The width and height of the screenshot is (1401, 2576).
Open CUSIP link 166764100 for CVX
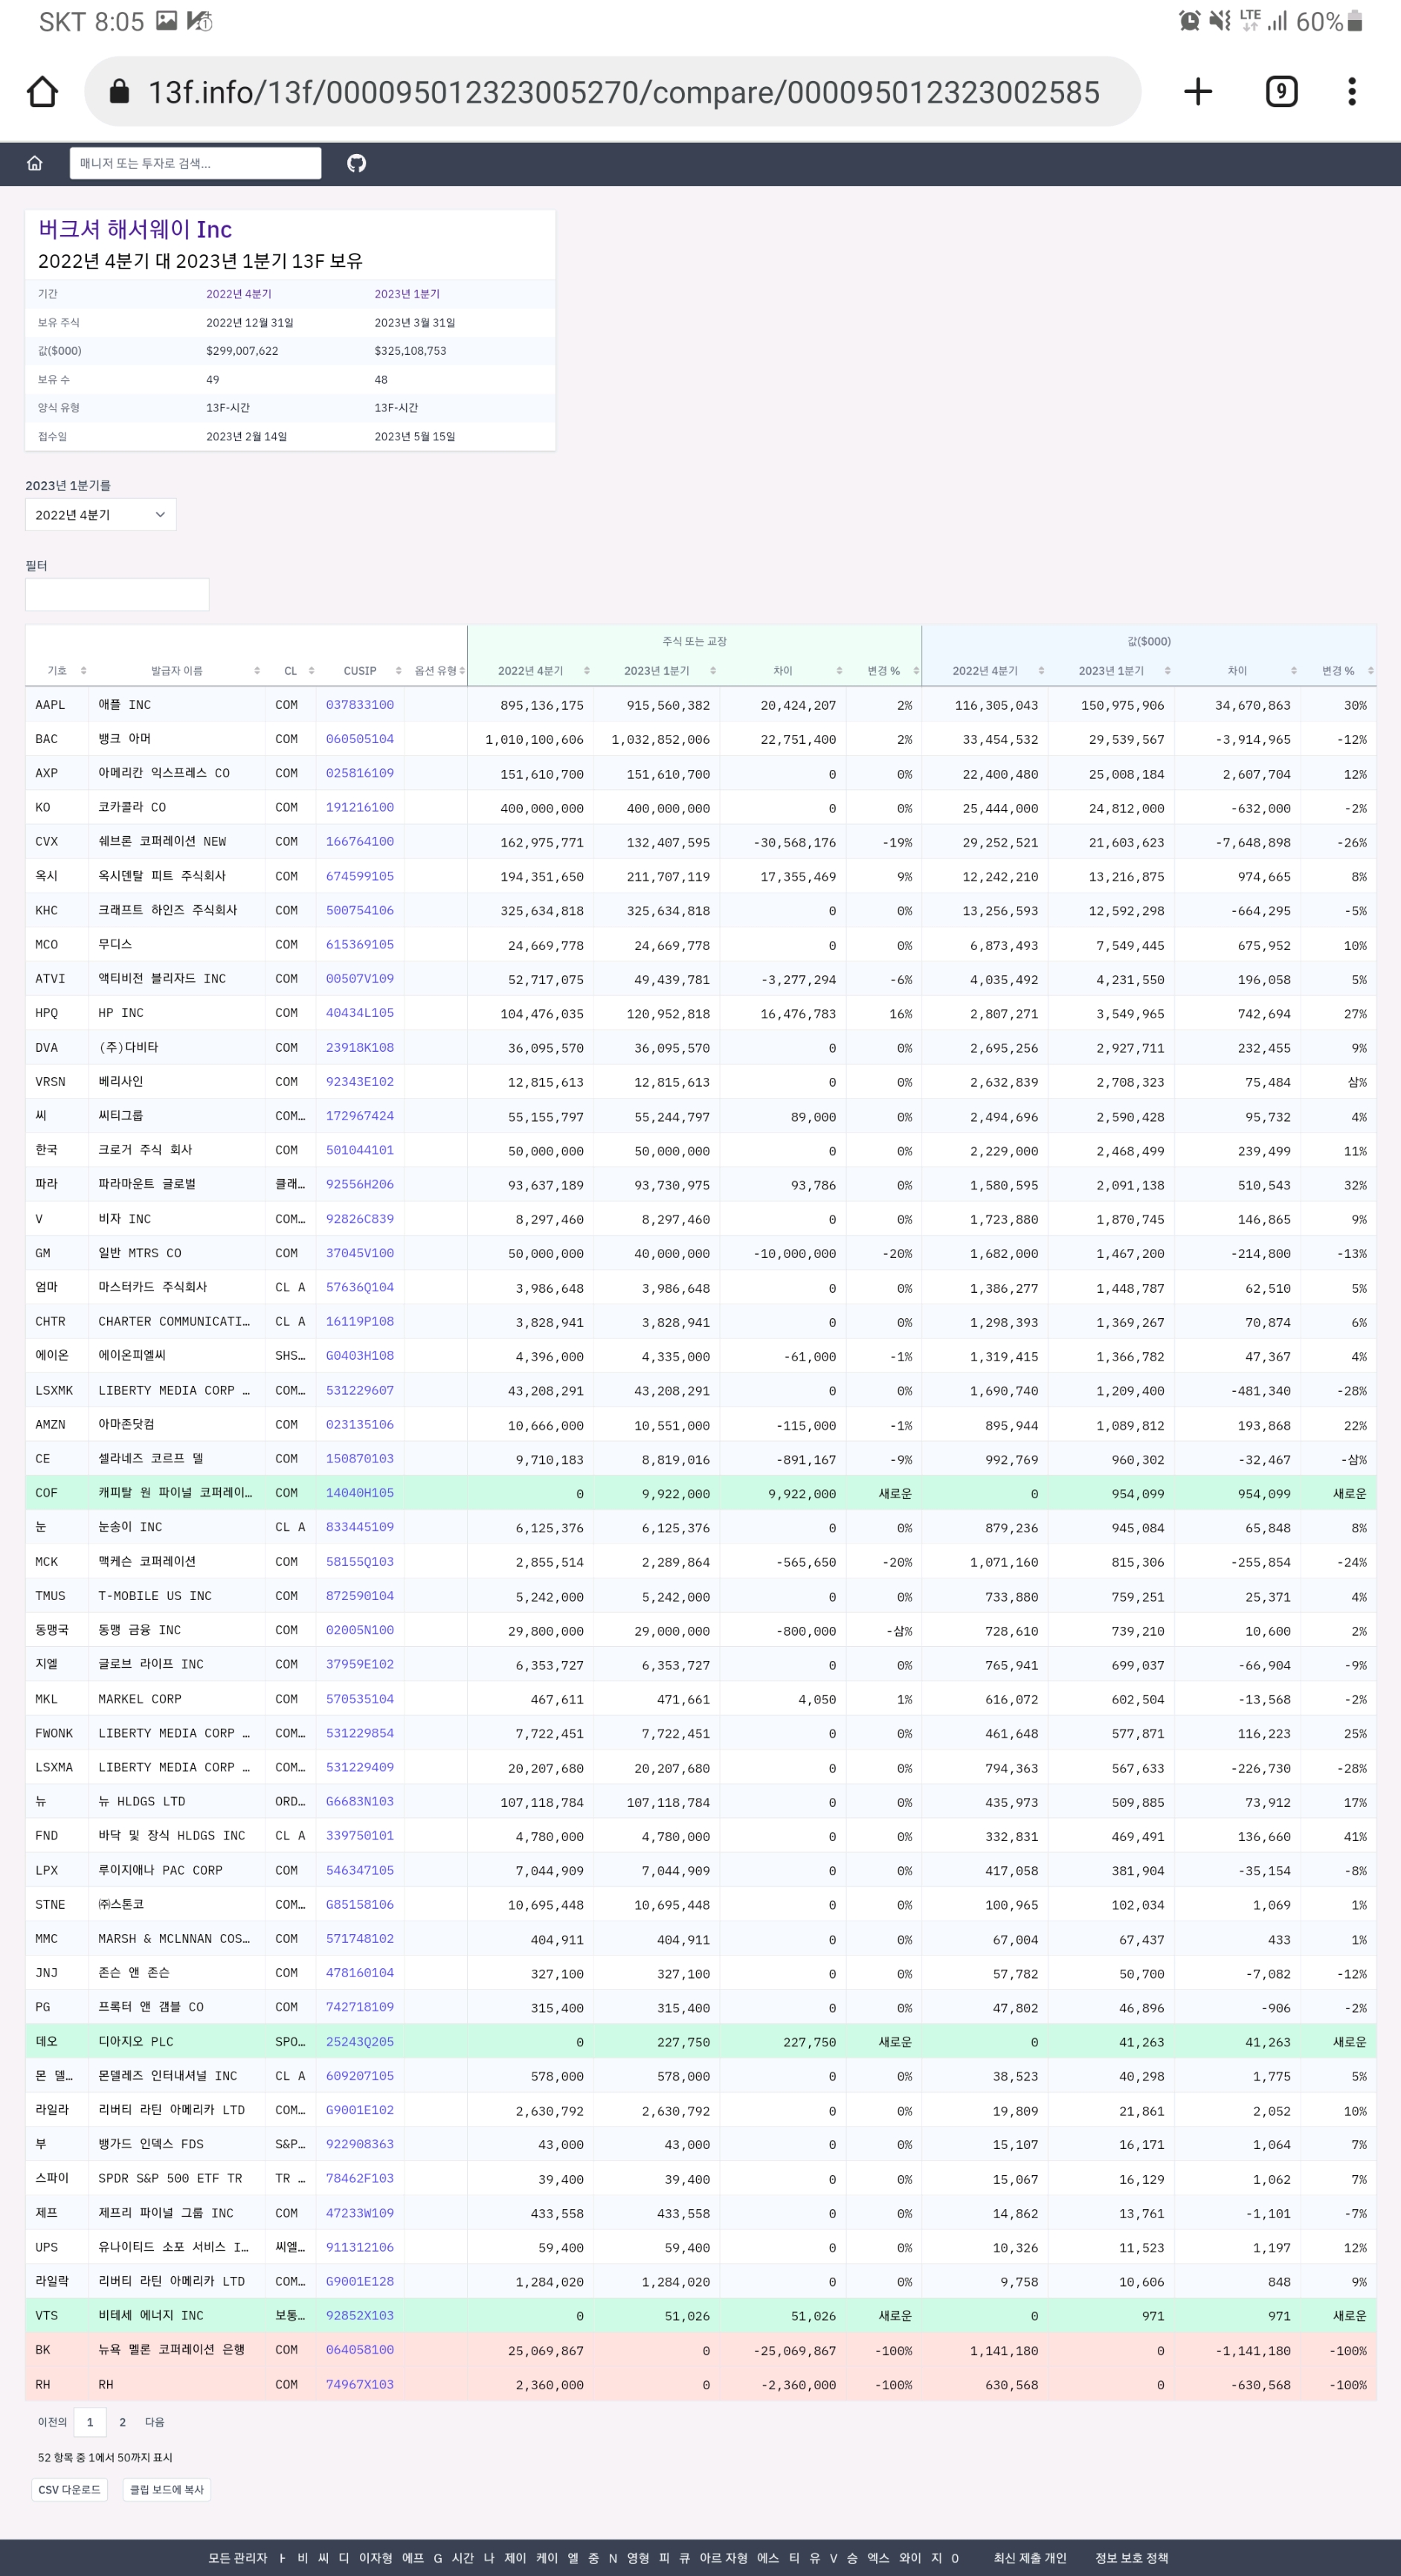click(x=360, y=841)
